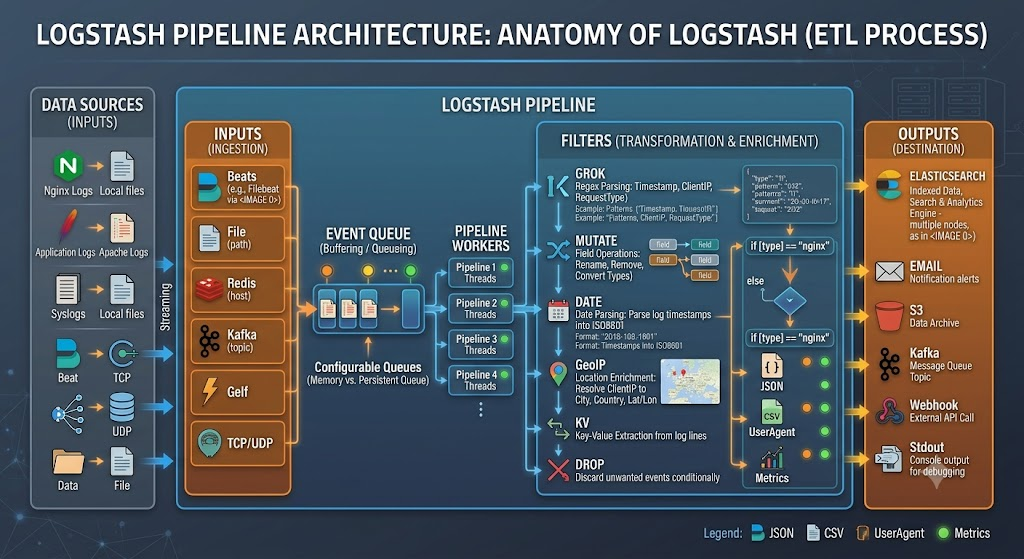
Task: Select the JSON braces icon in Filters
Action: tap(771, 366)
